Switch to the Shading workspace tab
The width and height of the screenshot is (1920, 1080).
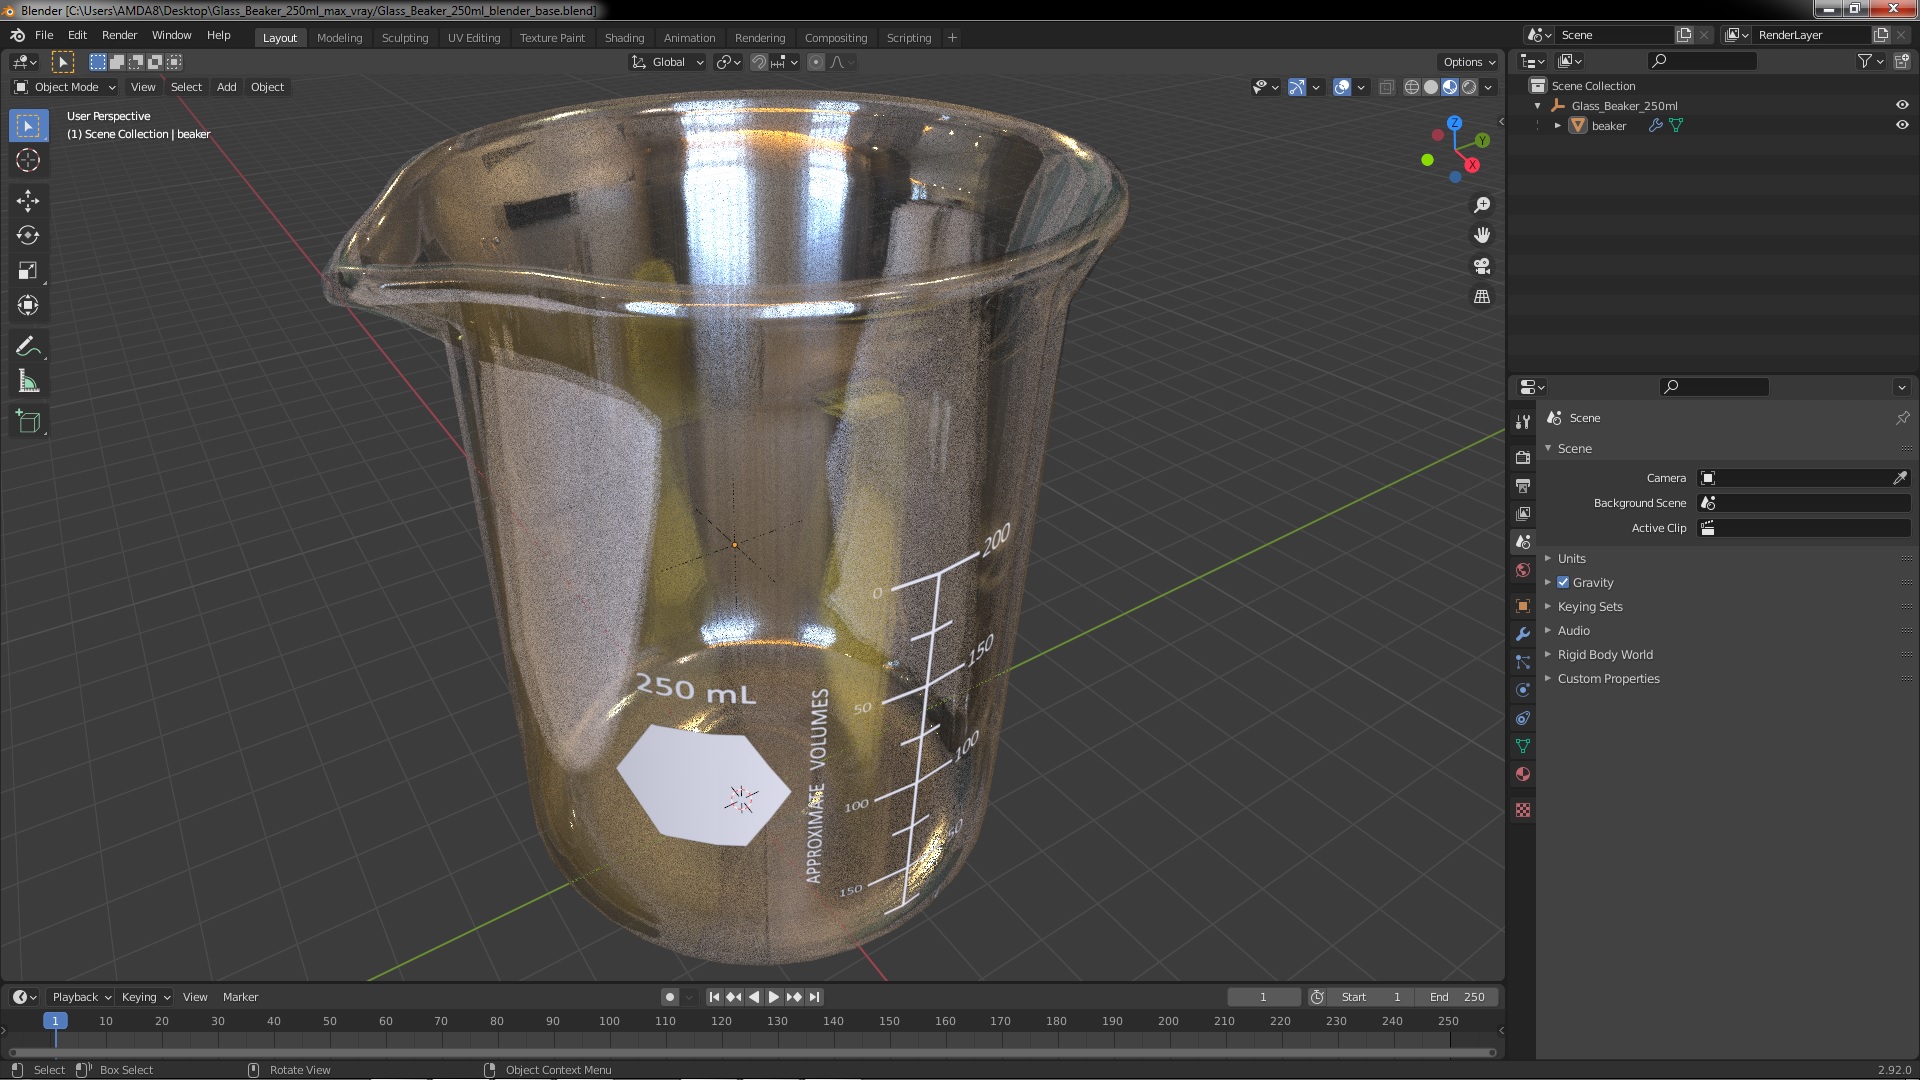point(624,38)
